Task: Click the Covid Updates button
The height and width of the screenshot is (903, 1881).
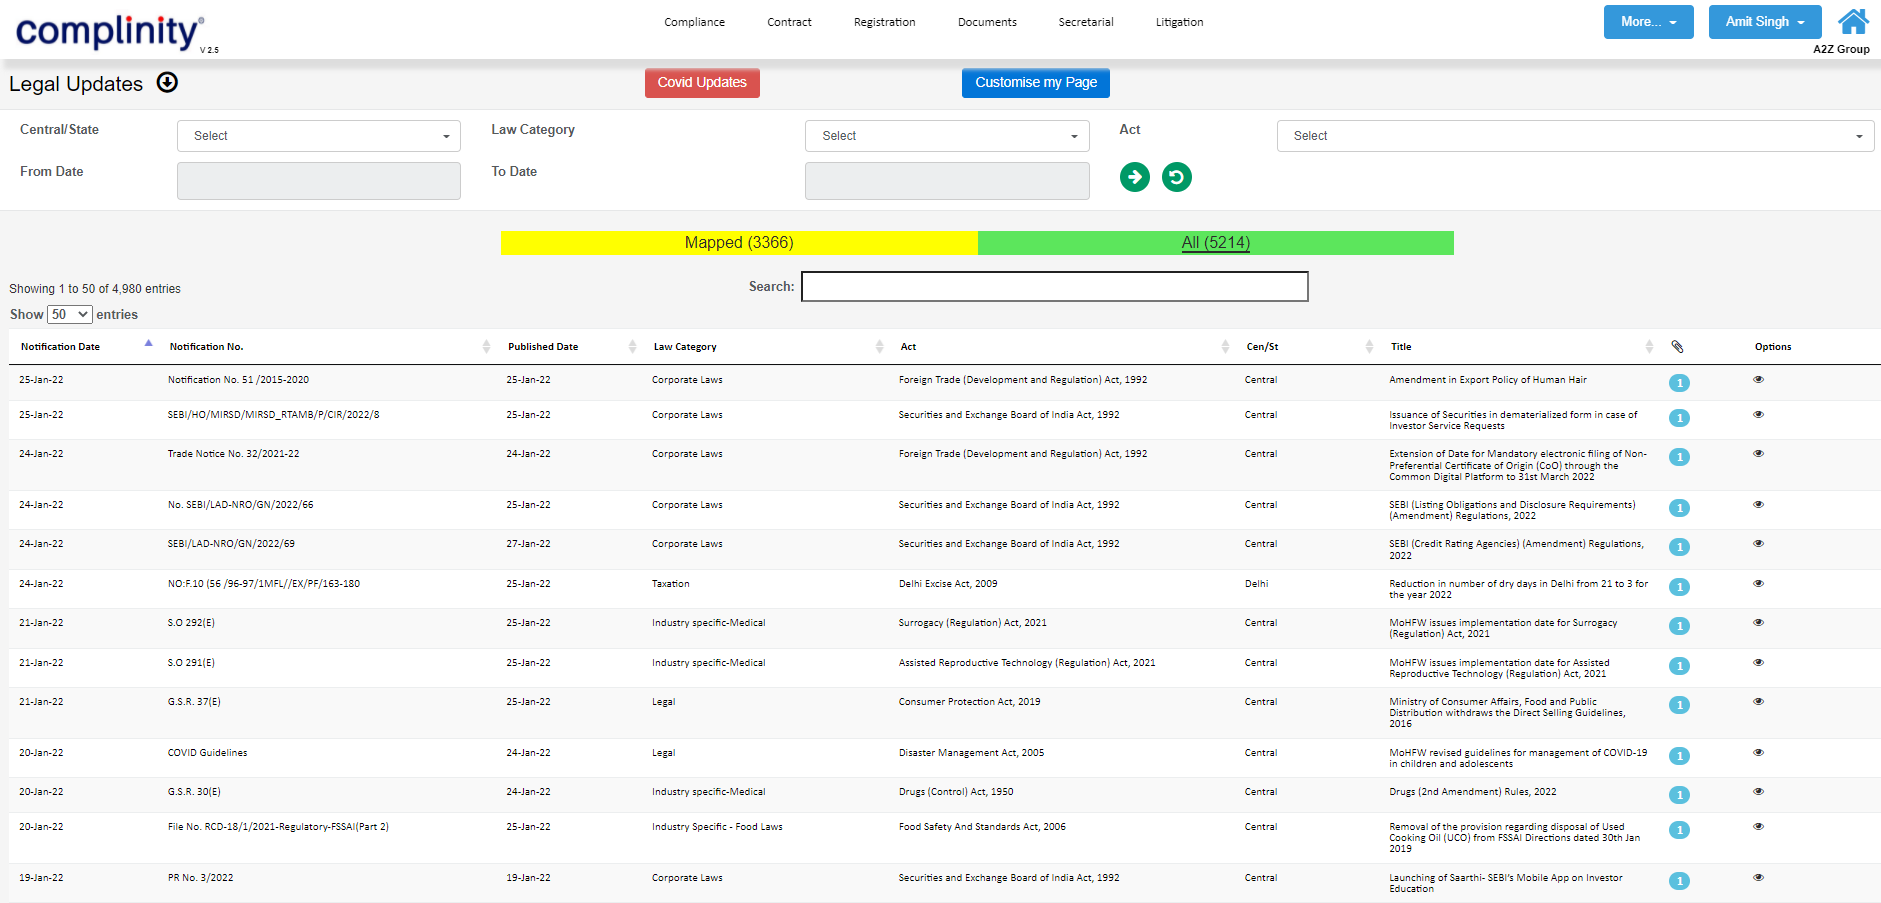Action: 702,83
